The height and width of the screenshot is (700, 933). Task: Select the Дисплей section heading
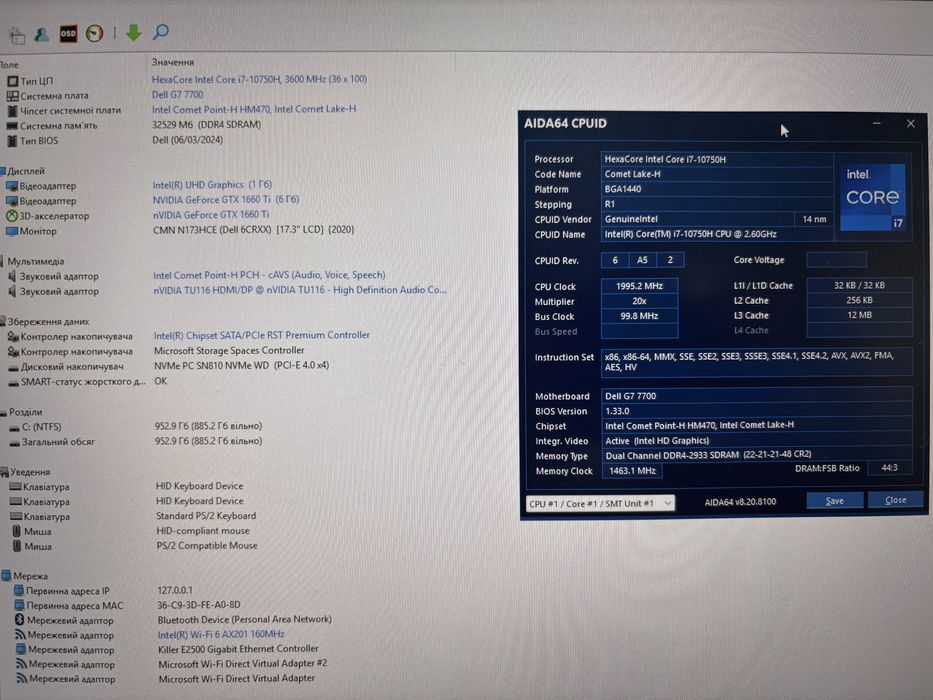coord(26,171)
